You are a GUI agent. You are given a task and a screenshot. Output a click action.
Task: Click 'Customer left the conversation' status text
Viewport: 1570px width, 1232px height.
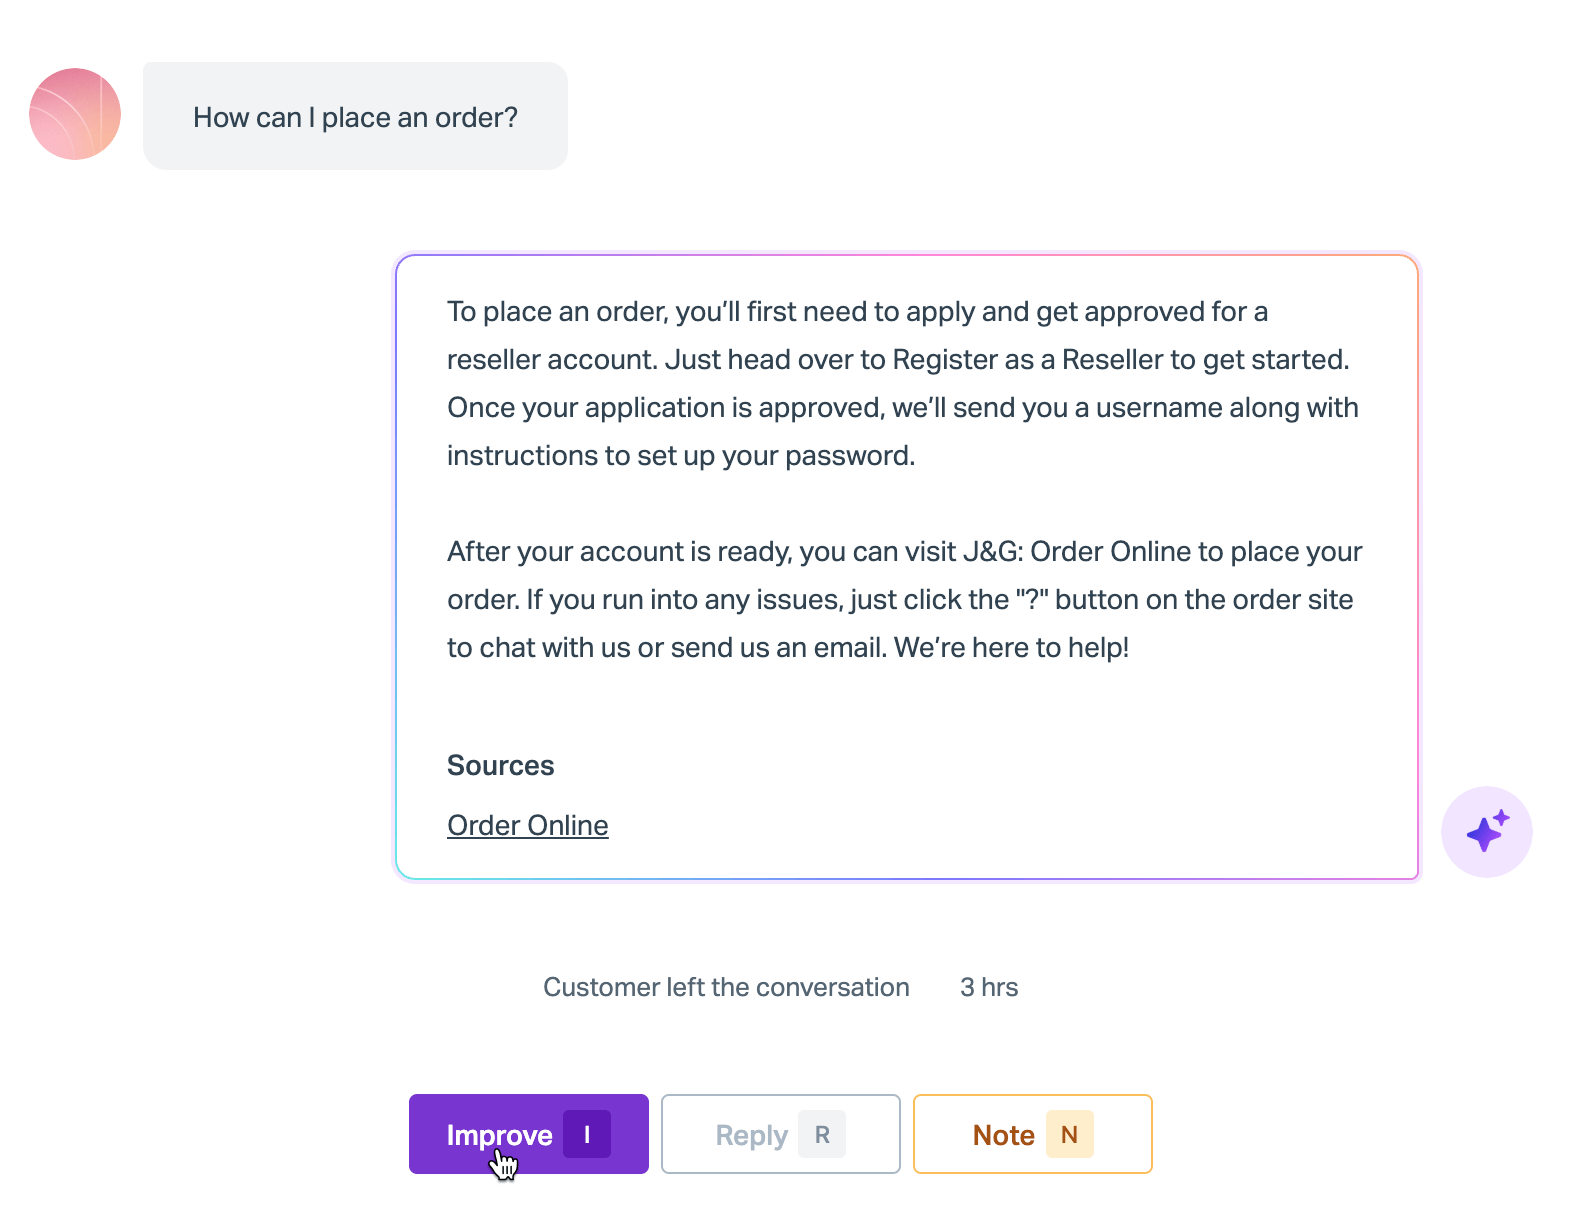(x=726, y=987)
